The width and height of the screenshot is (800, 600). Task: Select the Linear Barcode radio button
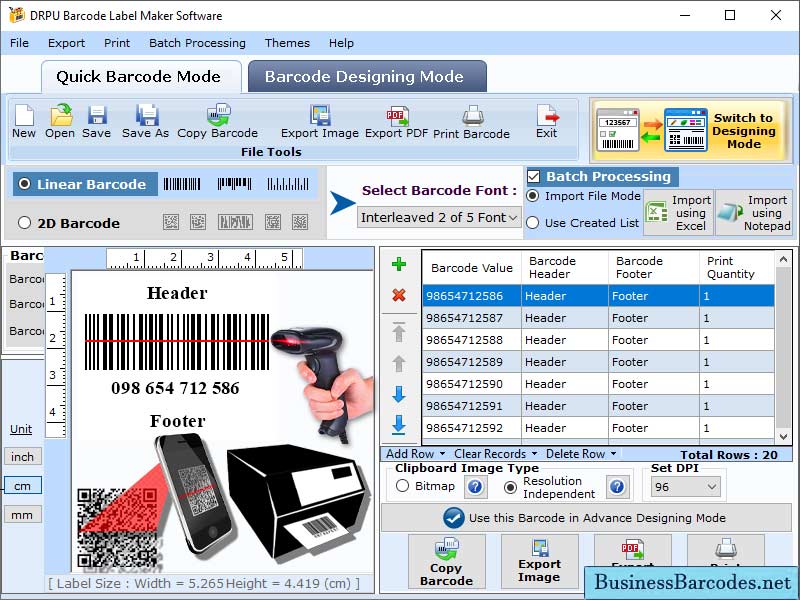click(24, 184)
